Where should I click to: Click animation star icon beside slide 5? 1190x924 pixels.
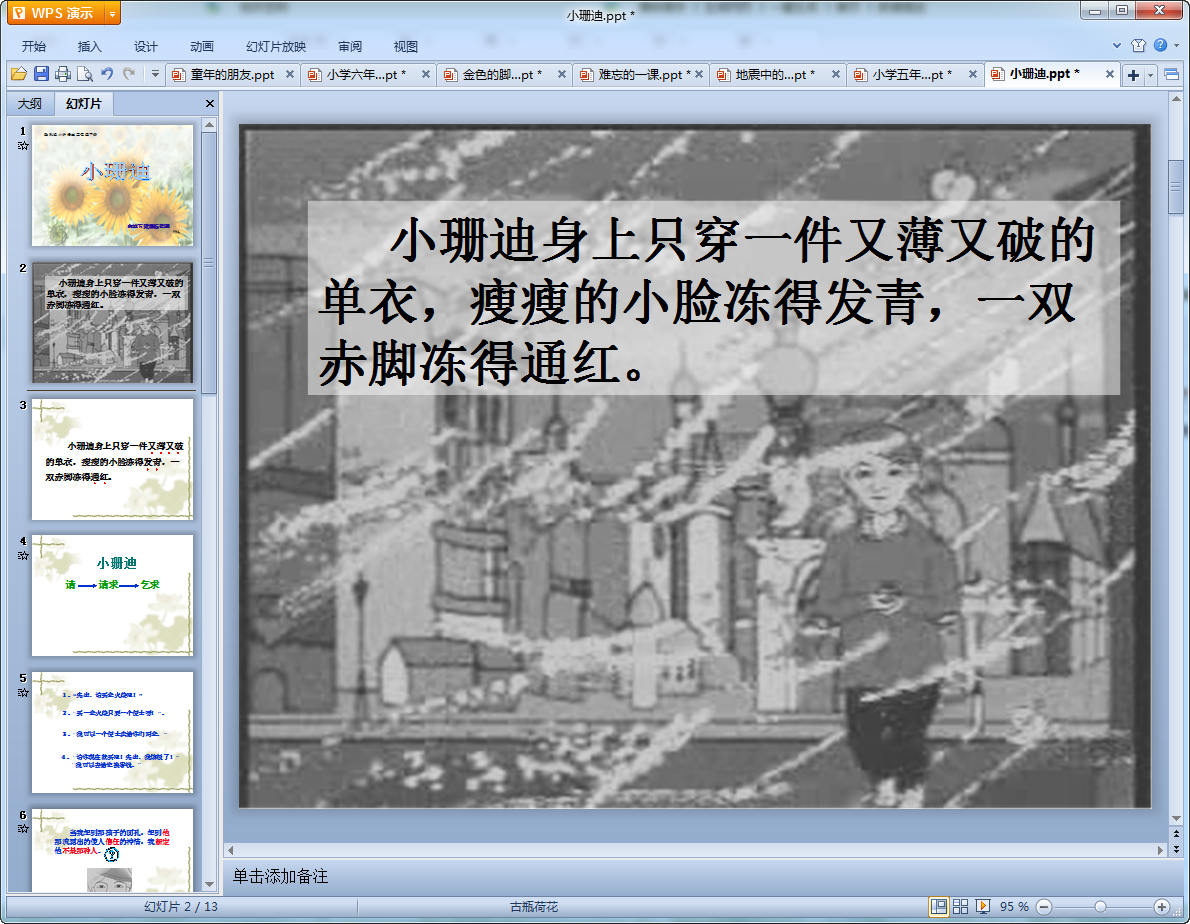(23, 692)
